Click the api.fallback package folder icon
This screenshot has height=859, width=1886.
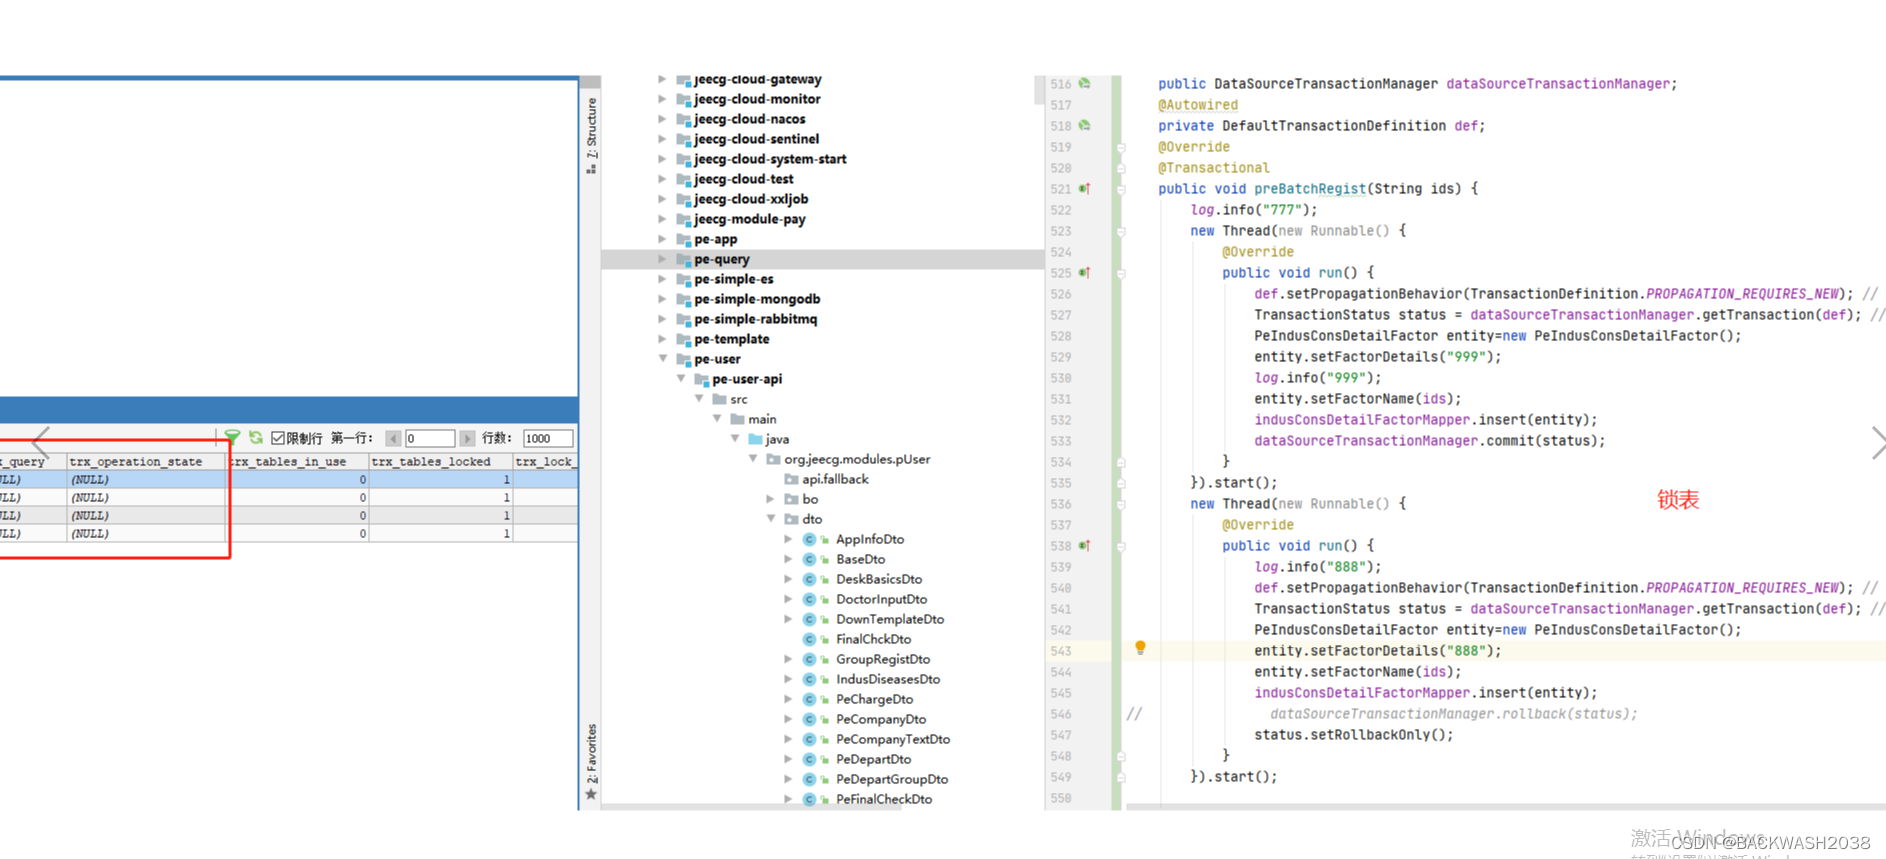(x=791, y=479)
